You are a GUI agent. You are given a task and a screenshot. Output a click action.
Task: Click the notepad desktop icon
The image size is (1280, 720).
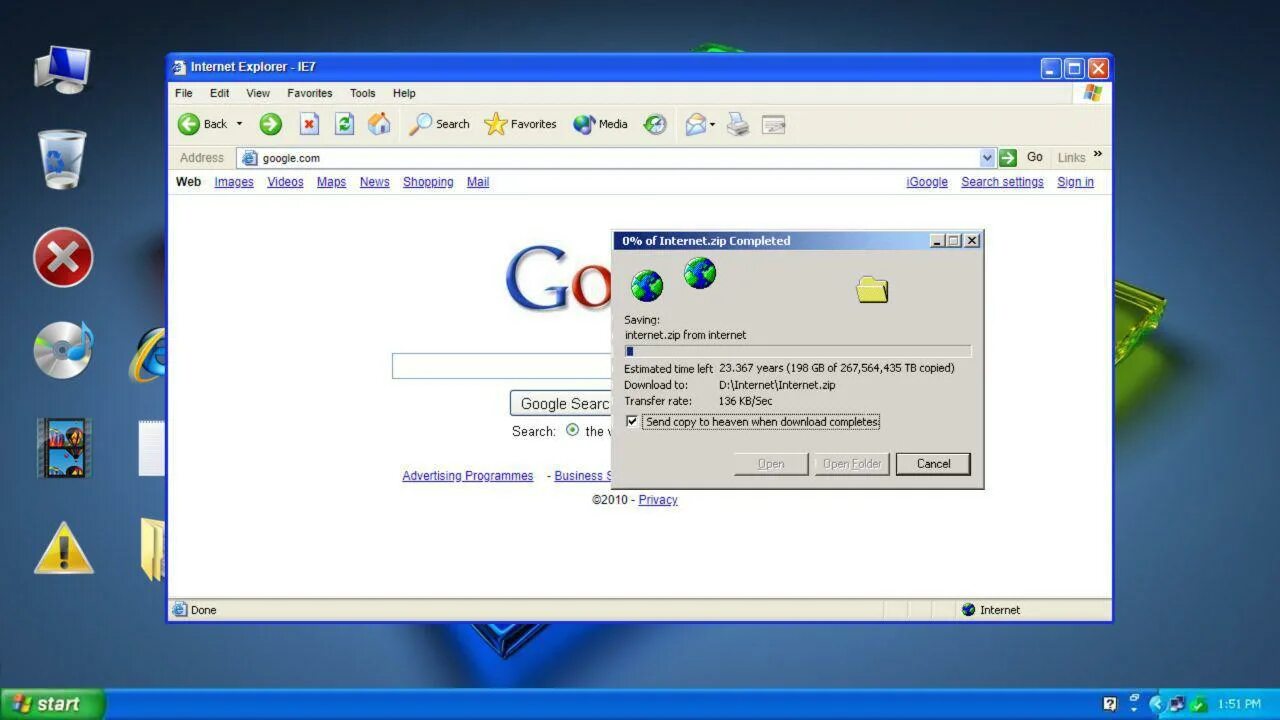pyautogui.click(x=152, y=448)
